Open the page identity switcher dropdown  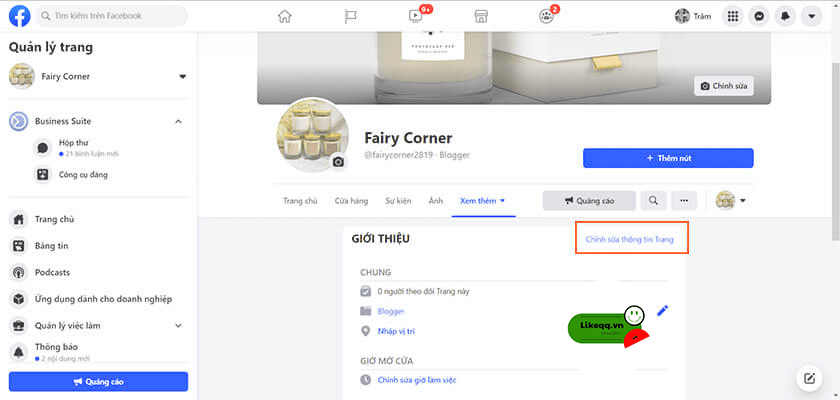(x=731, y=201)
